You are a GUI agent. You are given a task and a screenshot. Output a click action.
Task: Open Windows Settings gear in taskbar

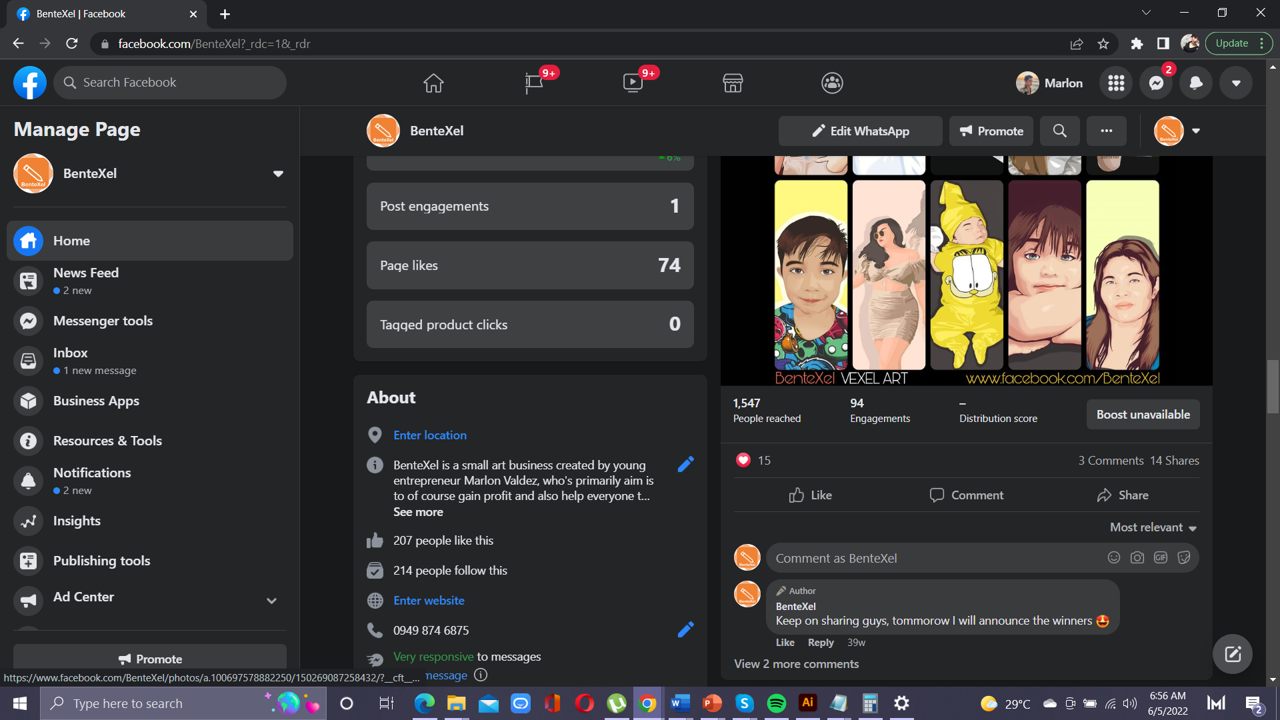[902, 704]
